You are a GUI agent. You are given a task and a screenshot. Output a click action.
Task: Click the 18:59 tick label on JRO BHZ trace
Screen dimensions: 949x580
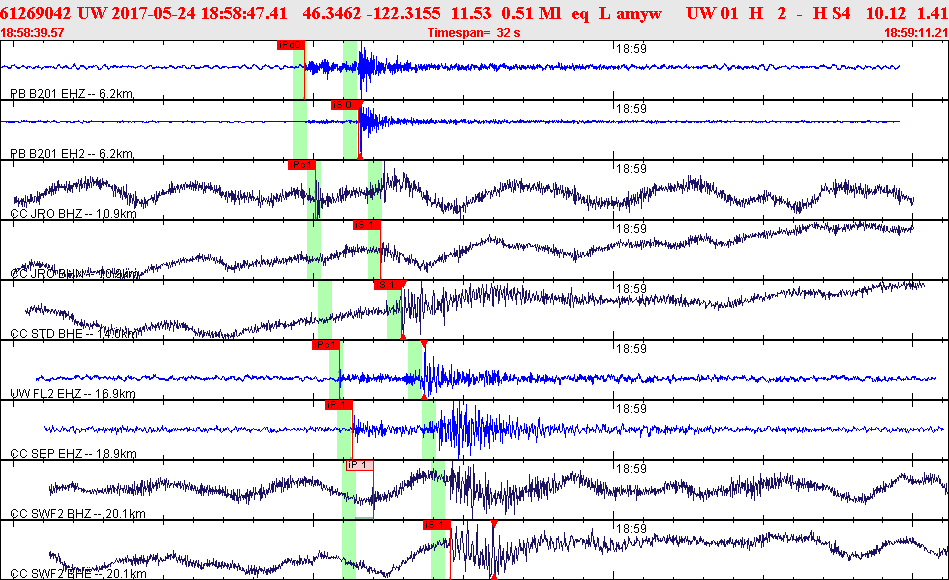click(631, 169)
